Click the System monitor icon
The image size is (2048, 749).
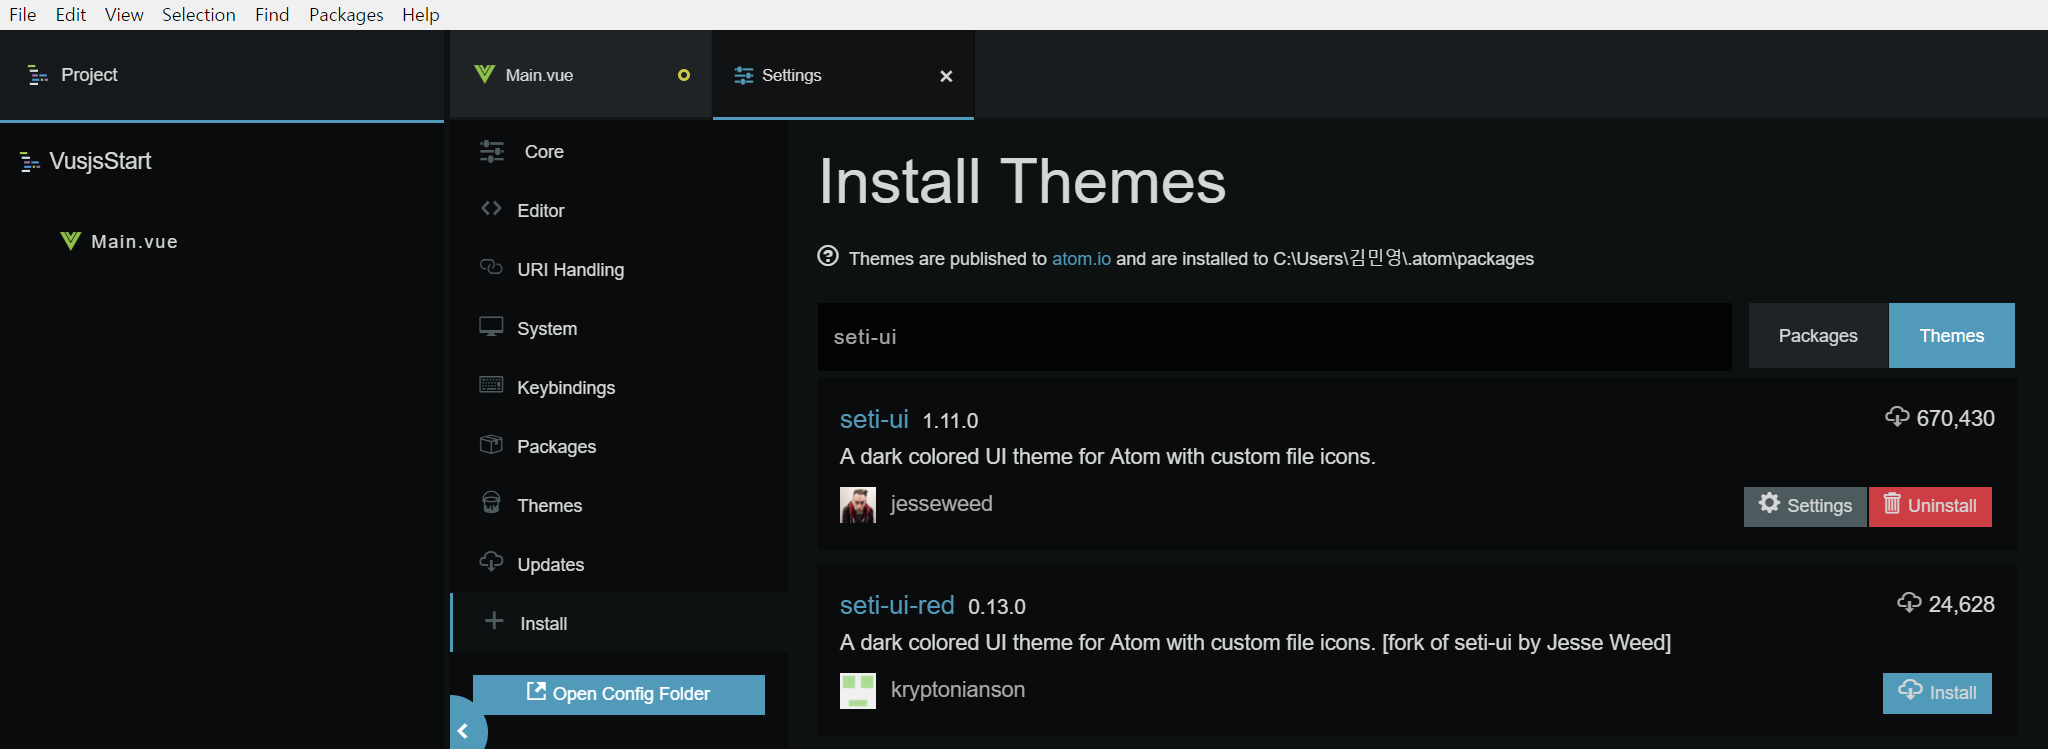491,326
